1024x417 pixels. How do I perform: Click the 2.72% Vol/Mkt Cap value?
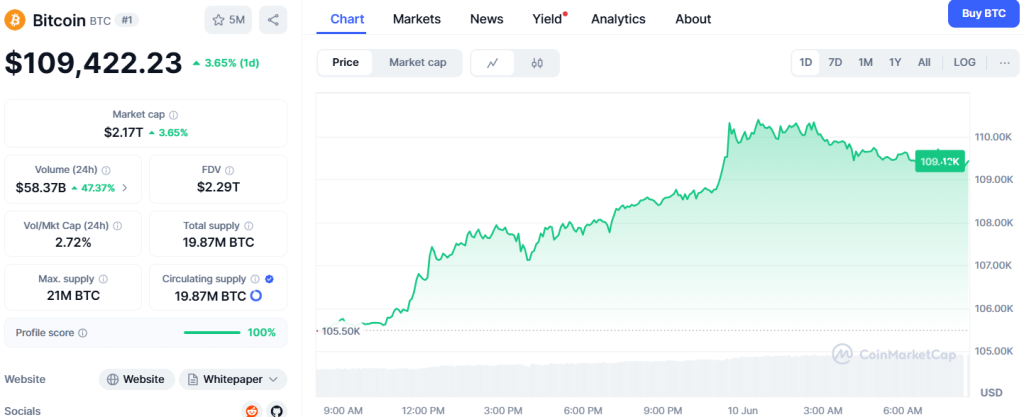[74, 243]
